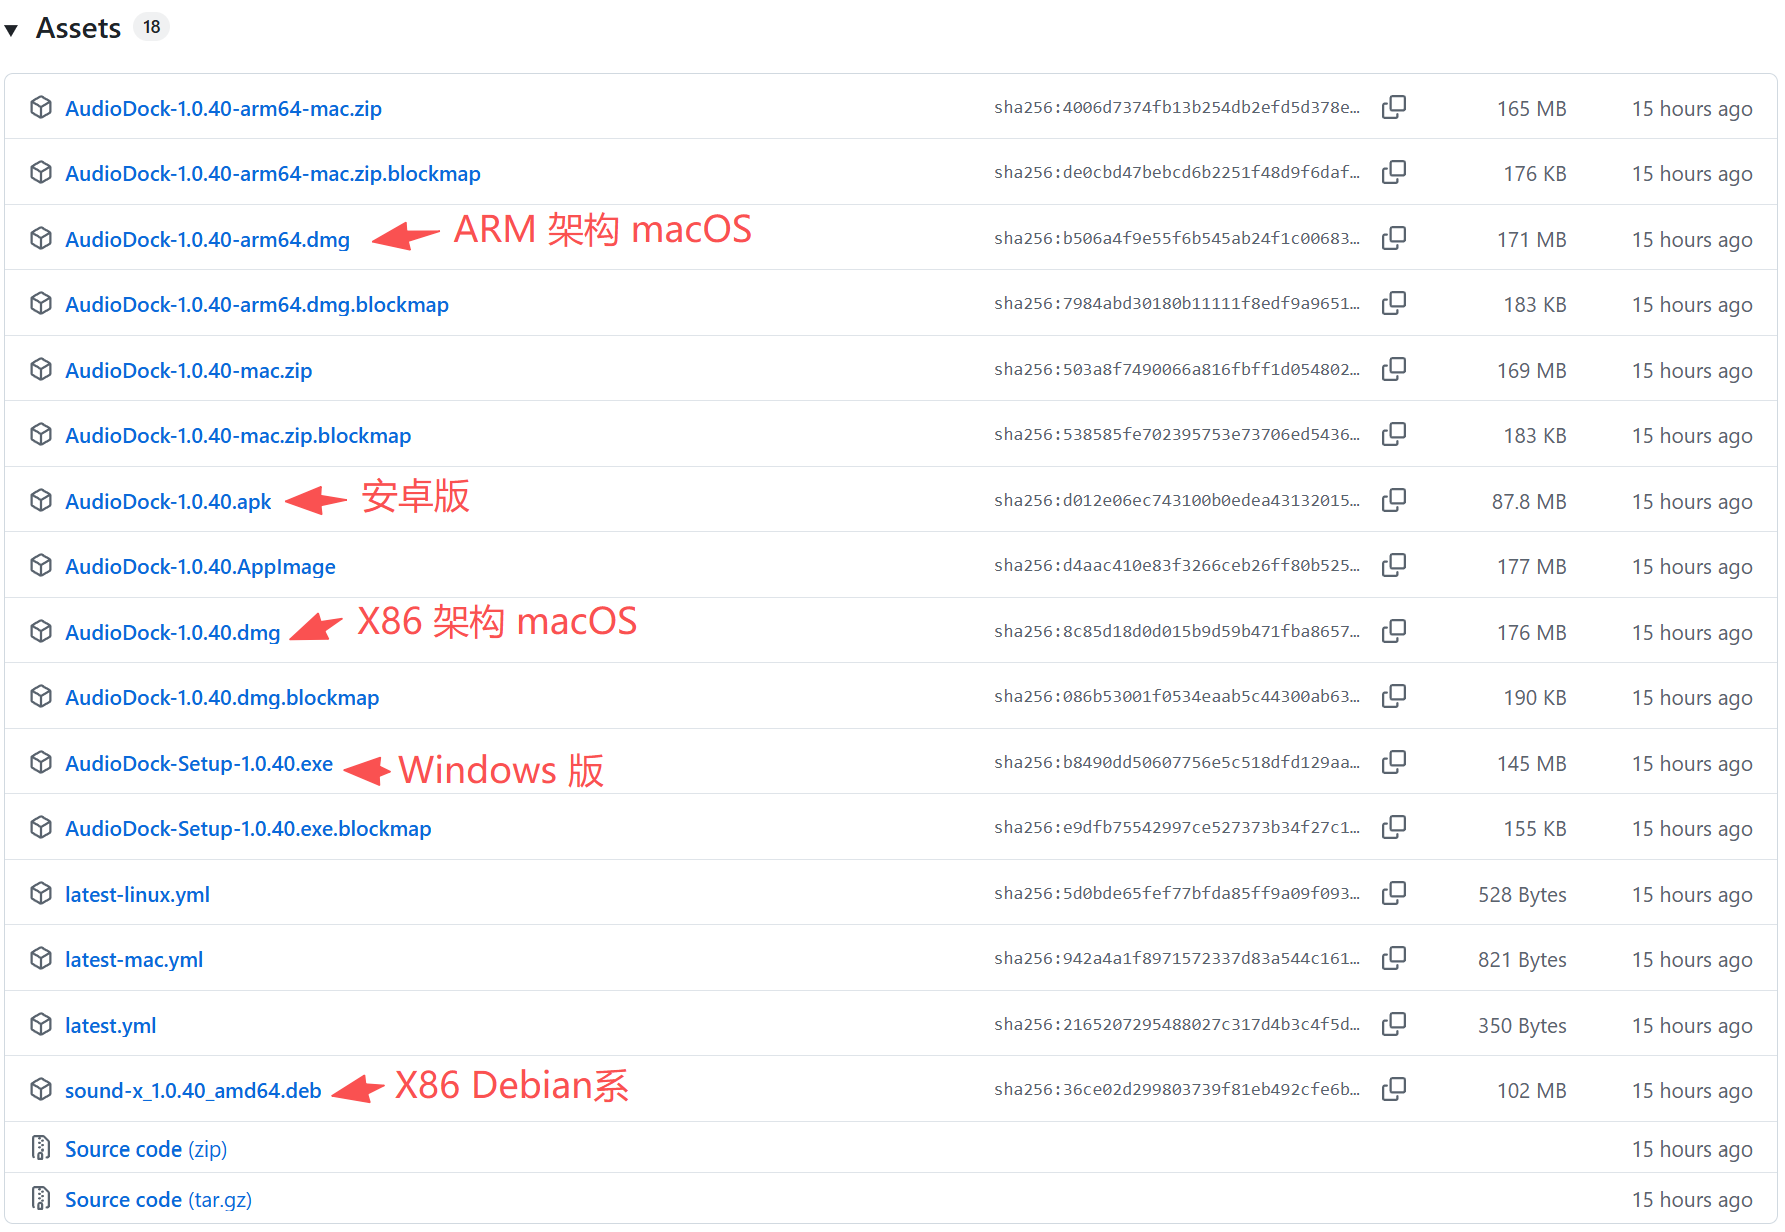Image resolution: width=1785 pixels, height=1232 pixels.
Task: Click package icon beside AudioDock-Setup-1.0.40.exe
Action: 41,762
